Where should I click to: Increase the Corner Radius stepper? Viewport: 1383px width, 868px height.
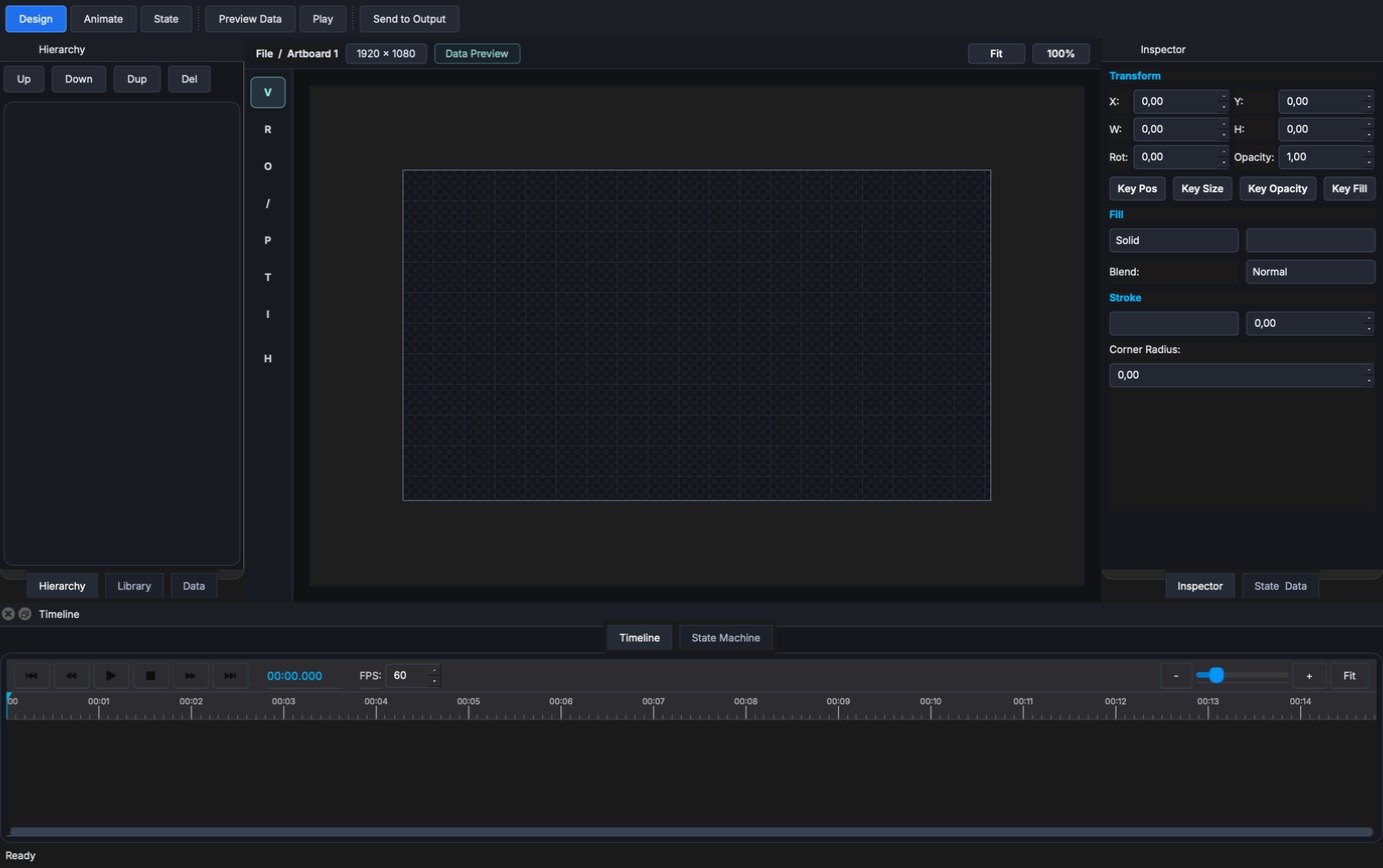[1369, 369]
